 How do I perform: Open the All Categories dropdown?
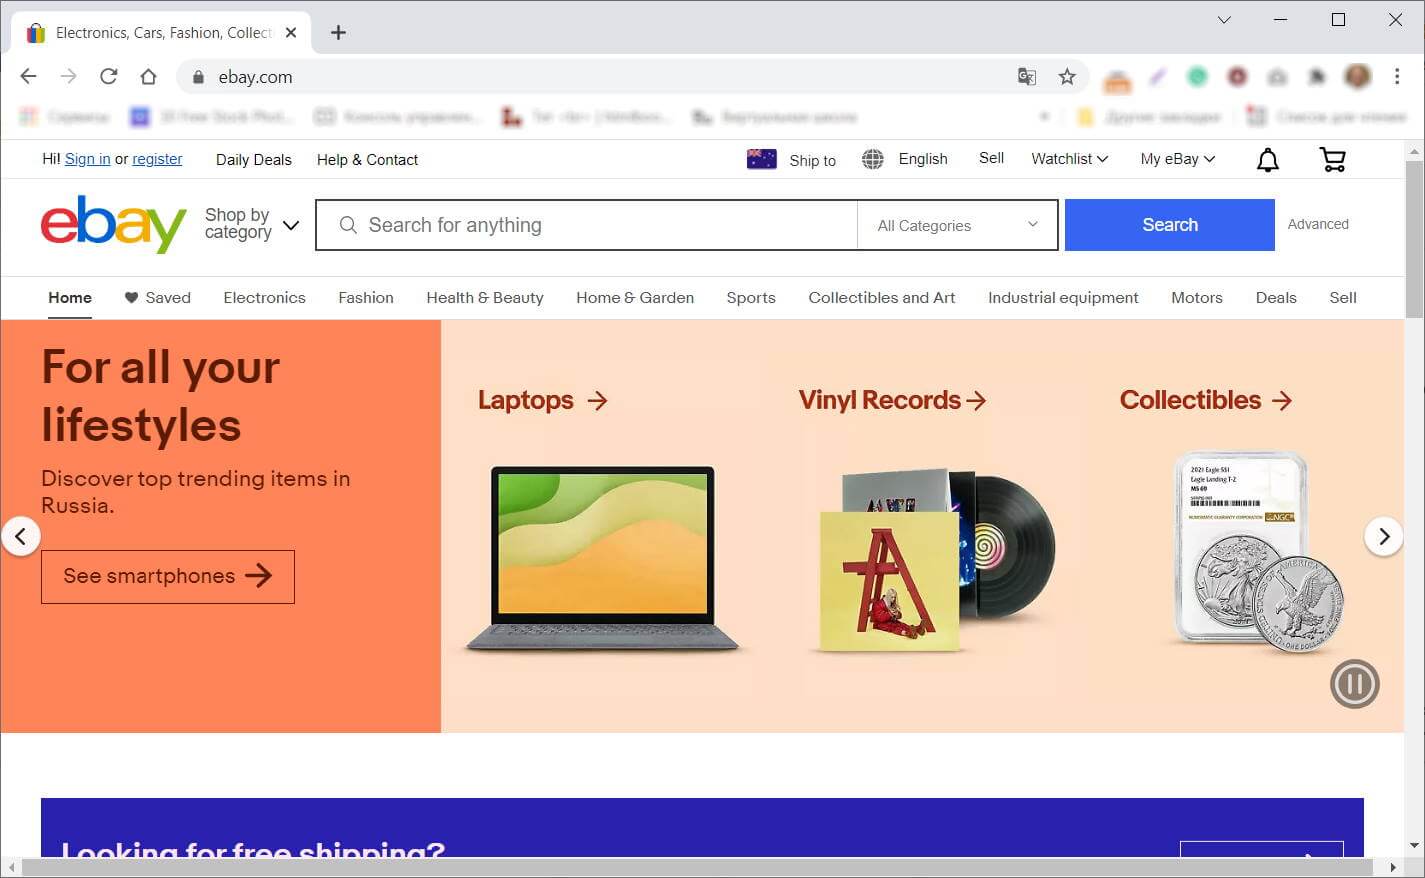pyautogui.click(x=957, y=225)
